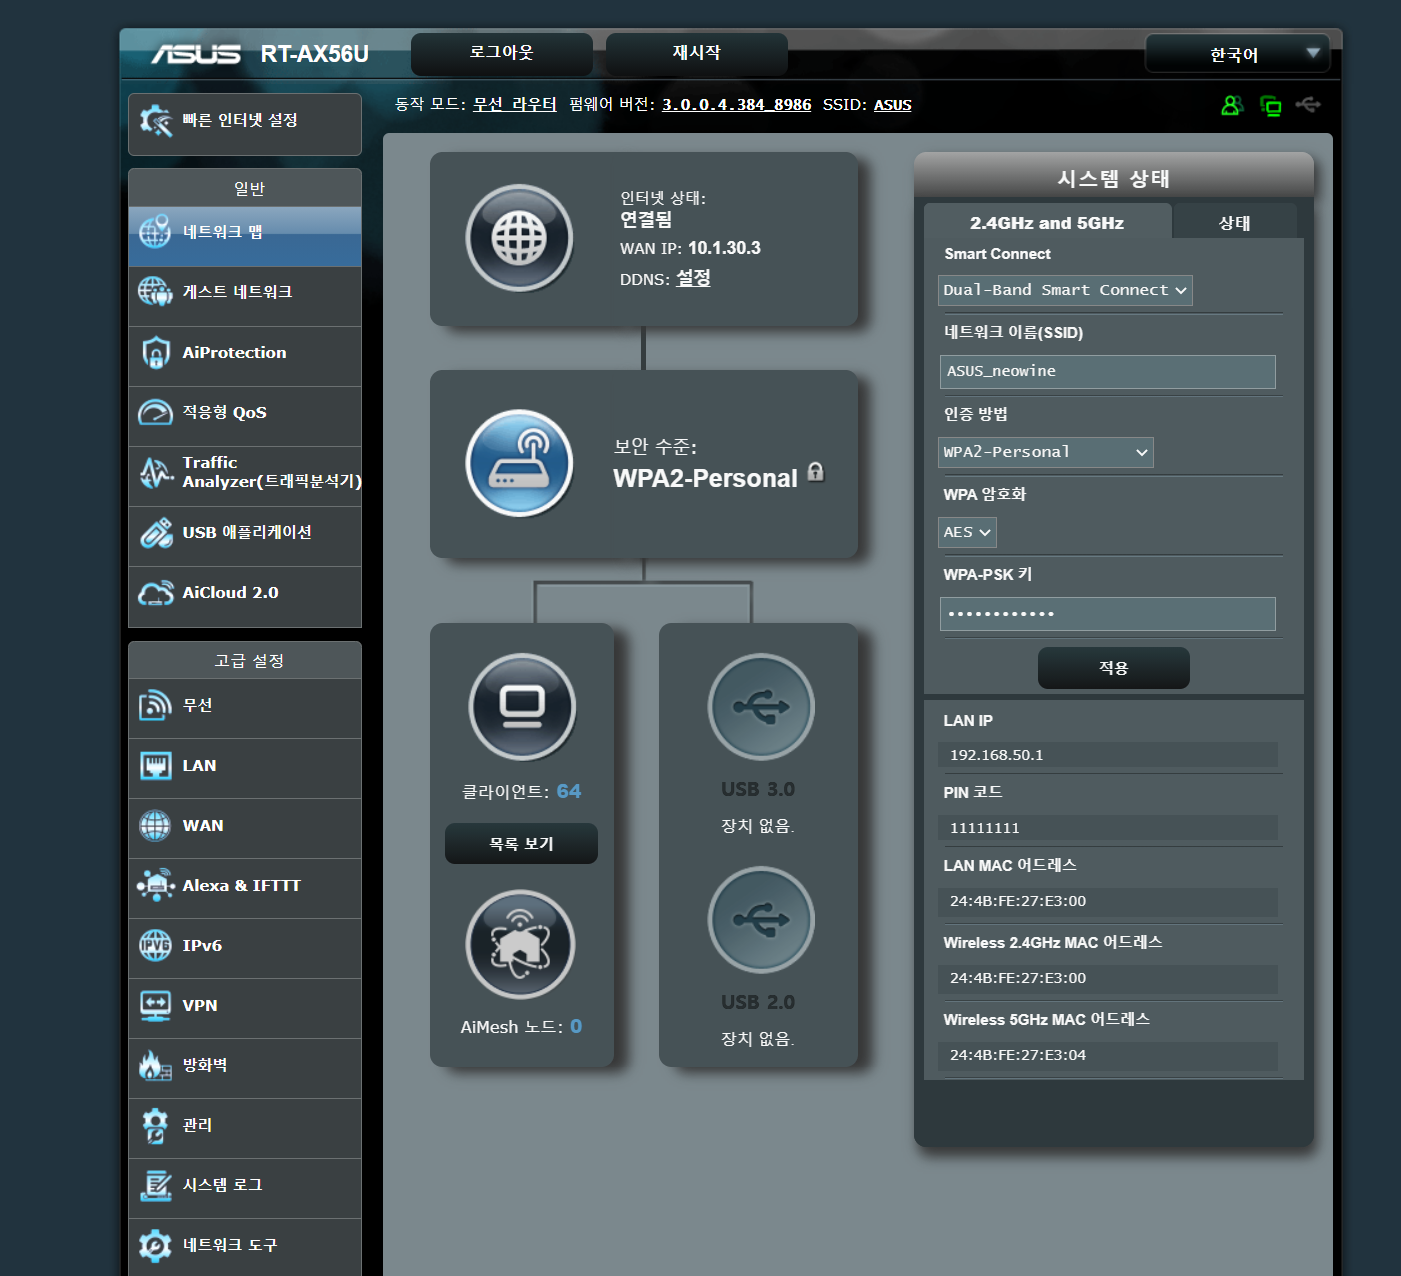Click the 빠른 인터넷 설정 label
1401x1276 pixels.
click(x=240, y=120)
